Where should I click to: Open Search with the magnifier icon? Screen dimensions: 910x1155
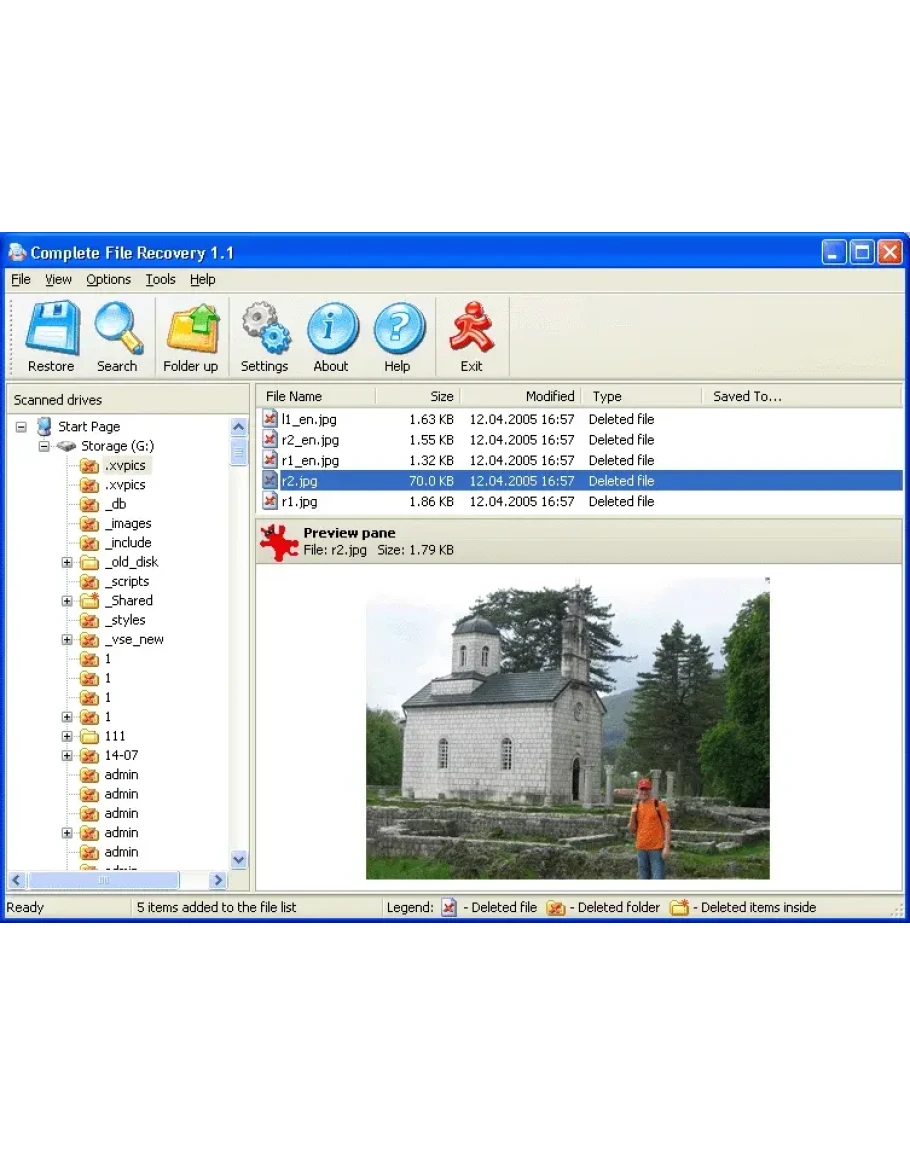click(117, 328)
